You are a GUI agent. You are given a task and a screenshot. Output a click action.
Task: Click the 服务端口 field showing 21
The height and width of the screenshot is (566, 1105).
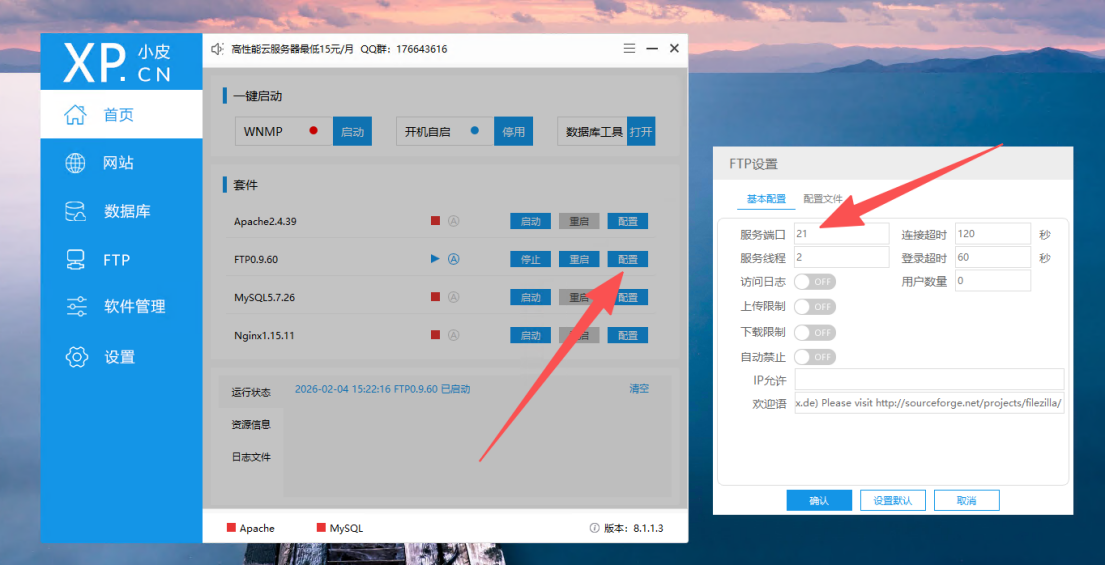coord(841,233)
